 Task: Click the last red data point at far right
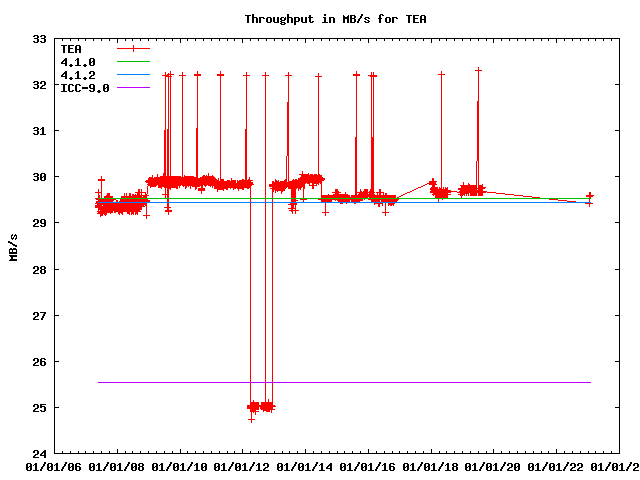(590, 197)
